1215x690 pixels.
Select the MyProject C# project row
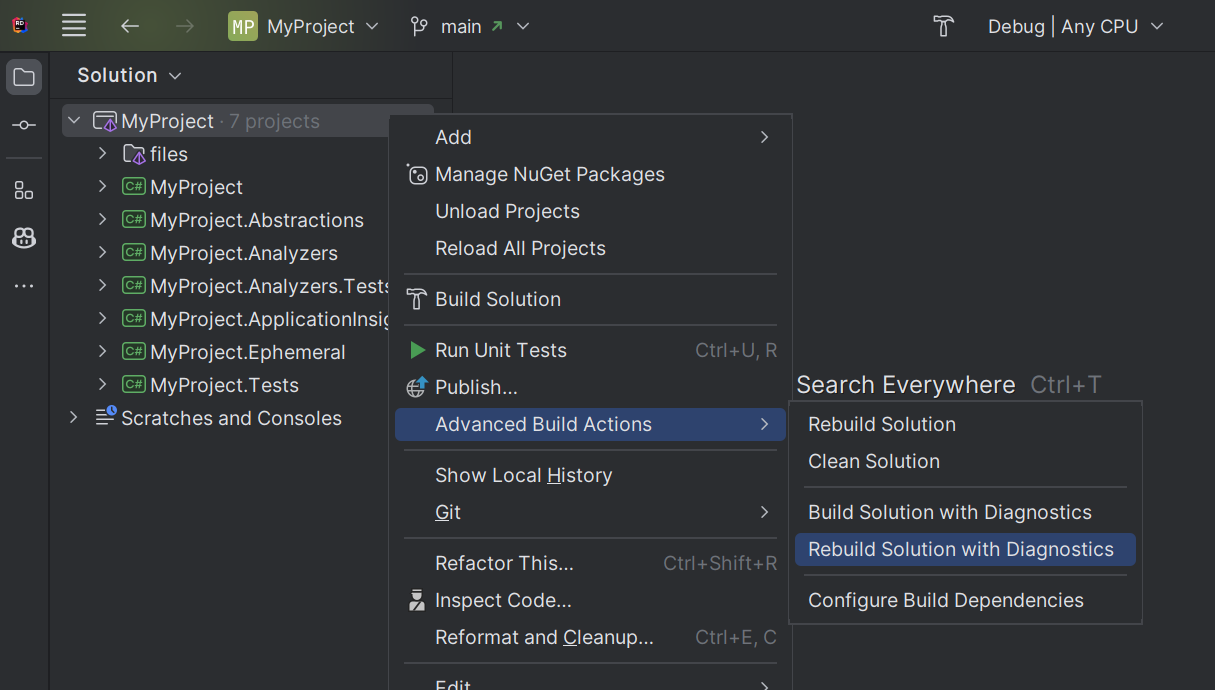(x=225, y=187)
